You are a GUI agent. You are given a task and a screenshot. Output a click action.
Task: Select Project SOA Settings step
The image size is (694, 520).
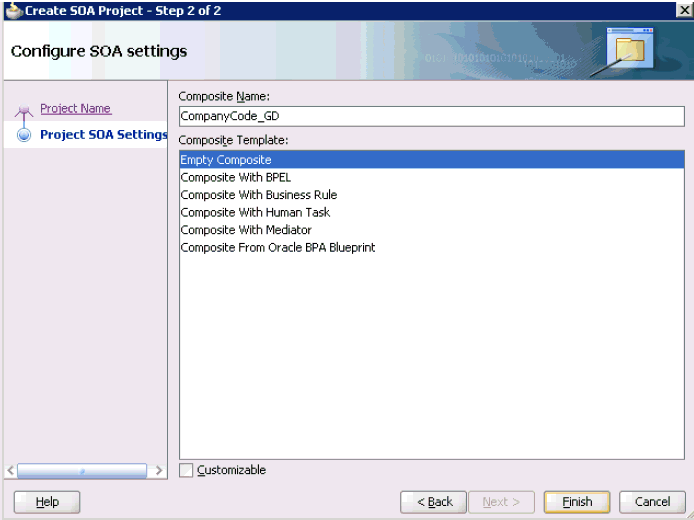point(104,135)
